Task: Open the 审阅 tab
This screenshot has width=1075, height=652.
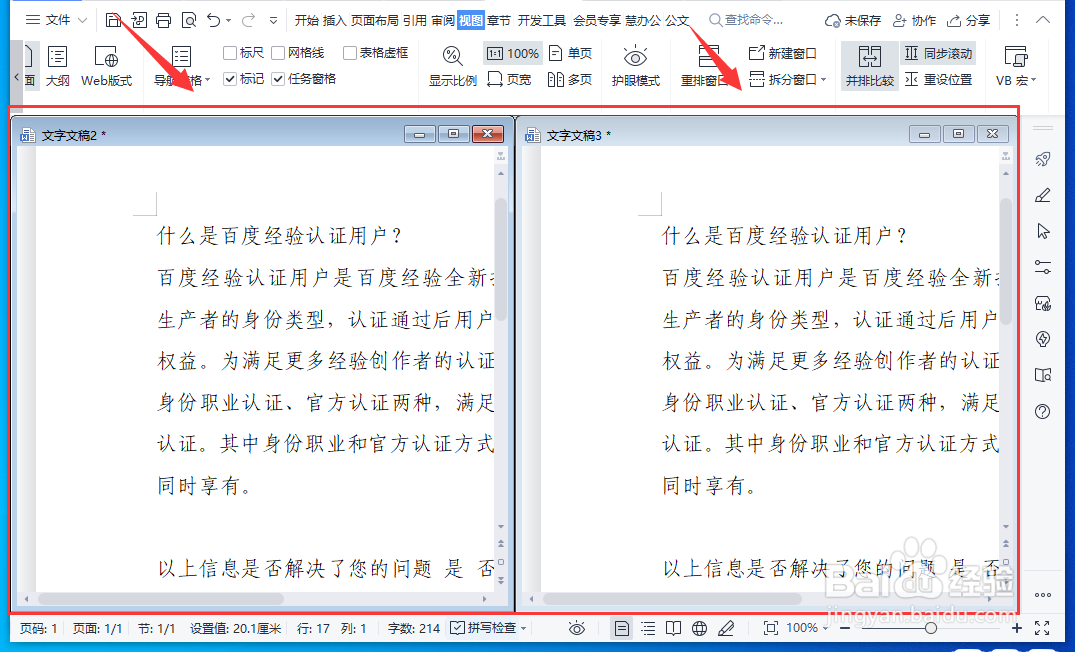Action: (x=443, y=21)
